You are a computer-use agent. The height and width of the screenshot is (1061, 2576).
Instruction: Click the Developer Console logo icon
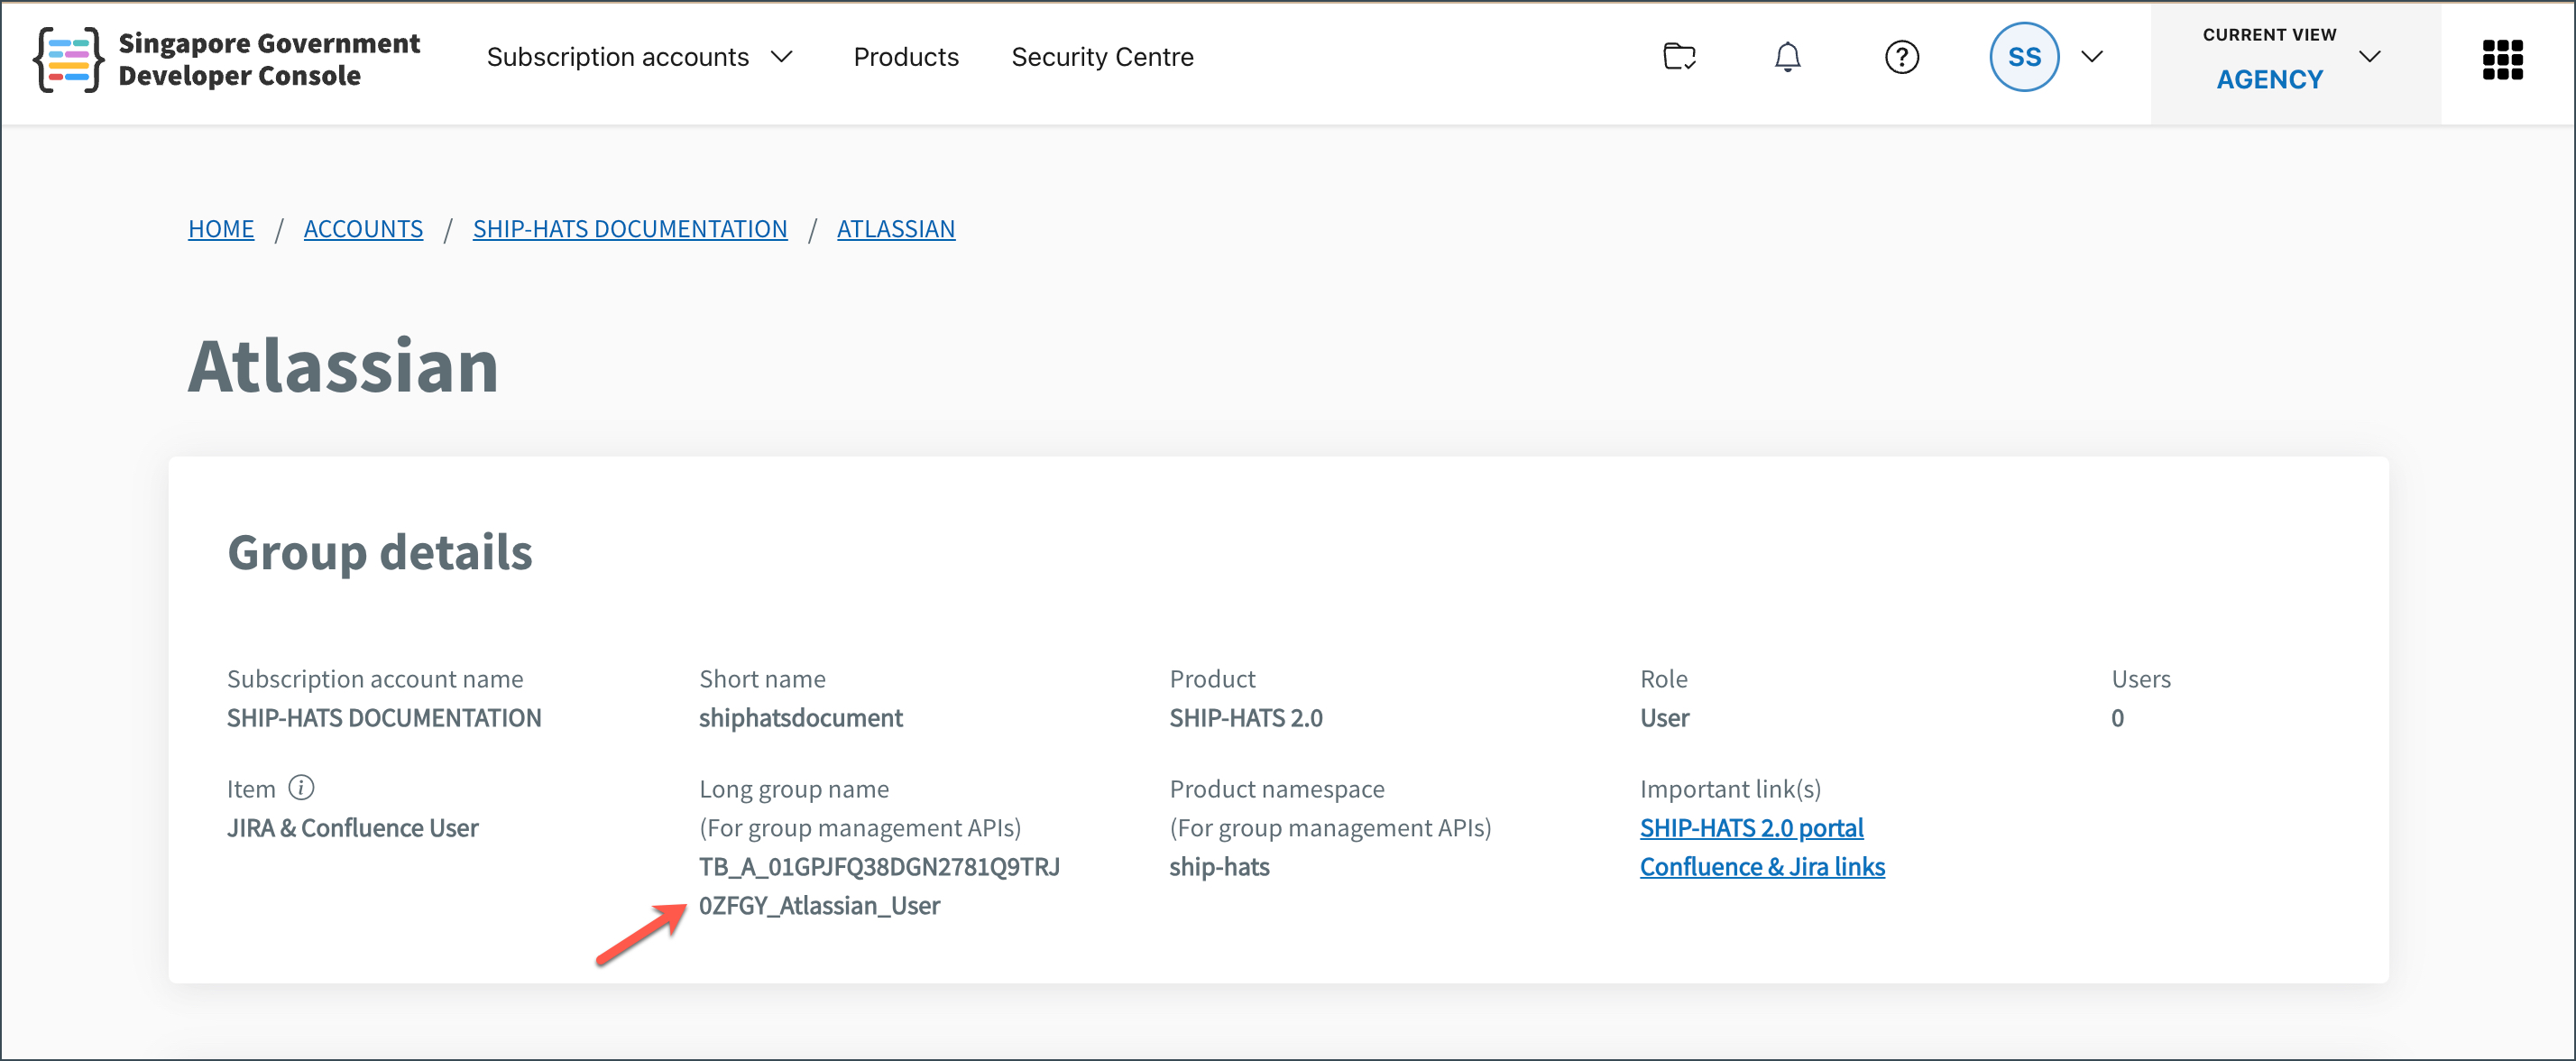(68, 59)
